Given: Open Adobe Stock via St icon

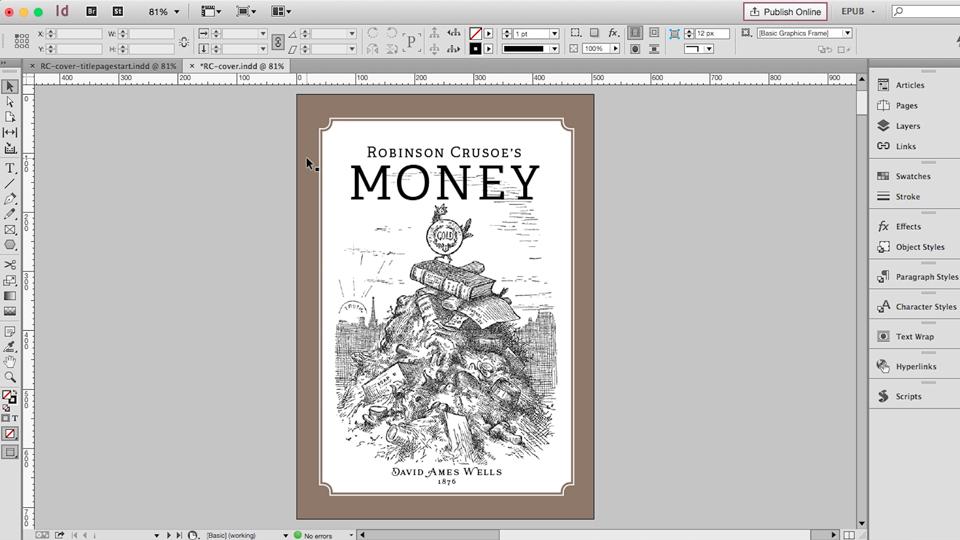Looking at the screenshot, I should pyautogui.click(x=118, y=11).
